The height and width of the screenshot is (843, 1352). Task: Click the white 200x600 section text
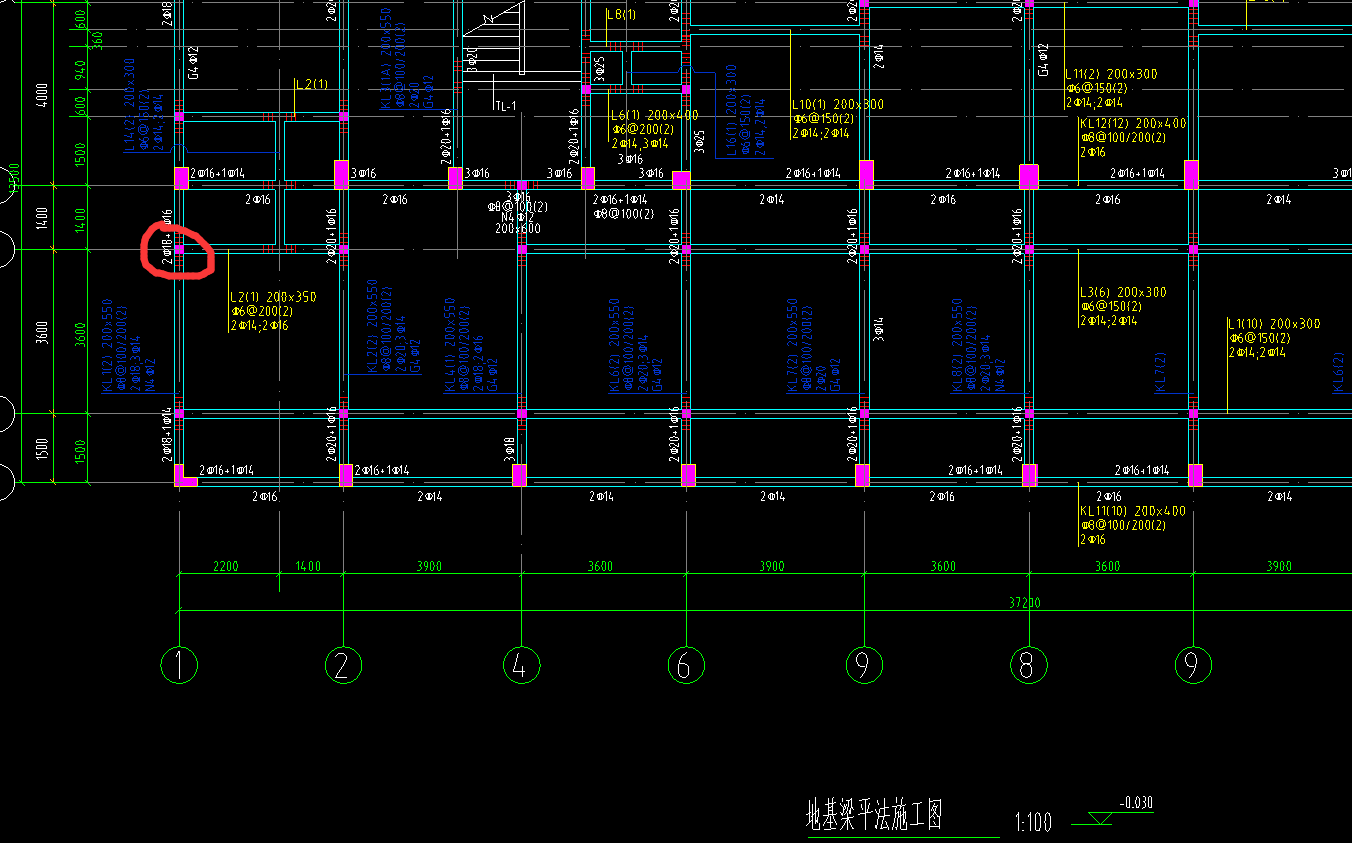point(517,229)
